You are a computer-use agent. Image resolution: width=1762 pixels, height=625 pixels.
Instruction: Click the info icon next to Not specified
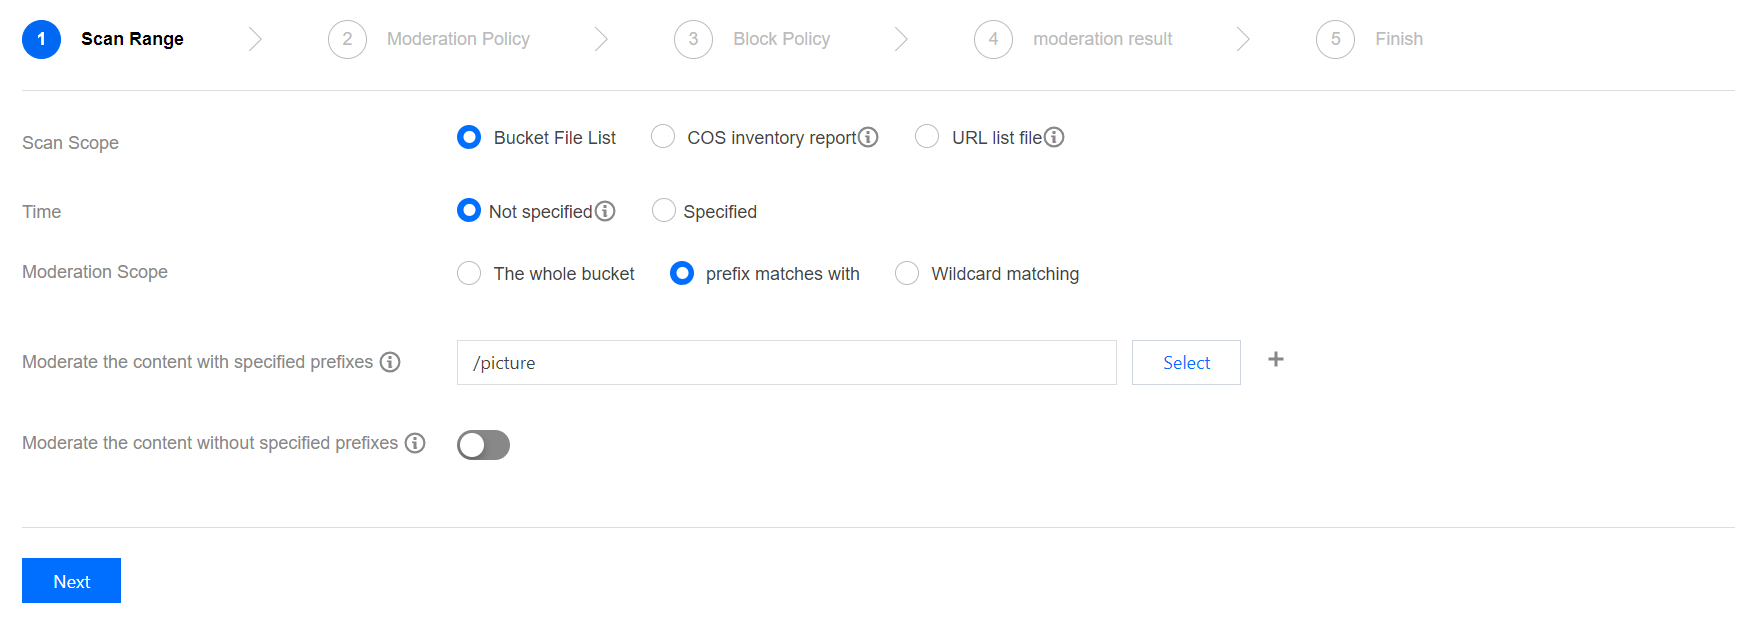click(x=605, y=211)
